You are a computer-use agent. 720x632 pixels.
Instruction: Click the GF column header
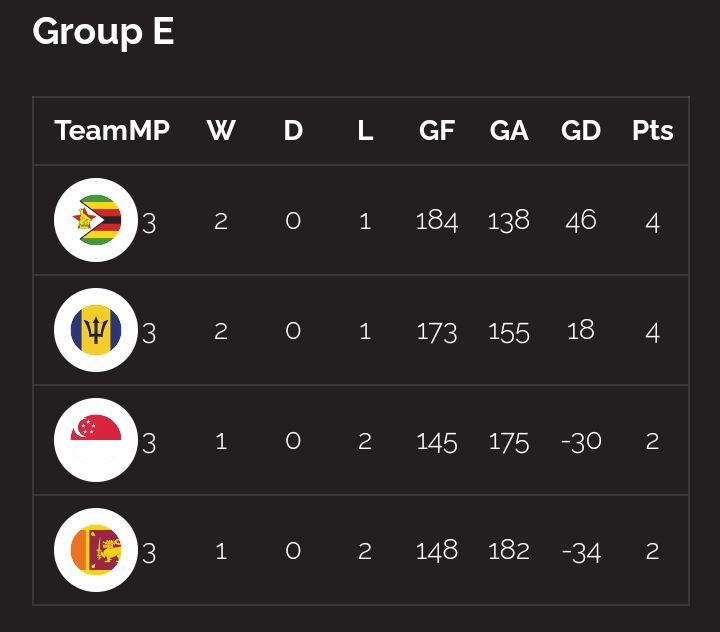coord(437,131)
